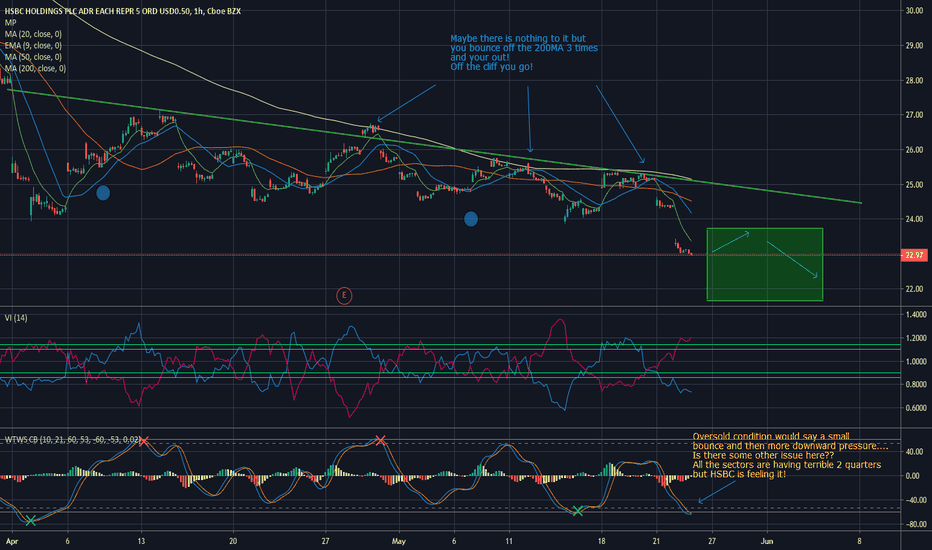The height and width of the screenshot is (550, 932).
Task: Click the 27.00 price axis label
Action: click(x=914, y=115)
